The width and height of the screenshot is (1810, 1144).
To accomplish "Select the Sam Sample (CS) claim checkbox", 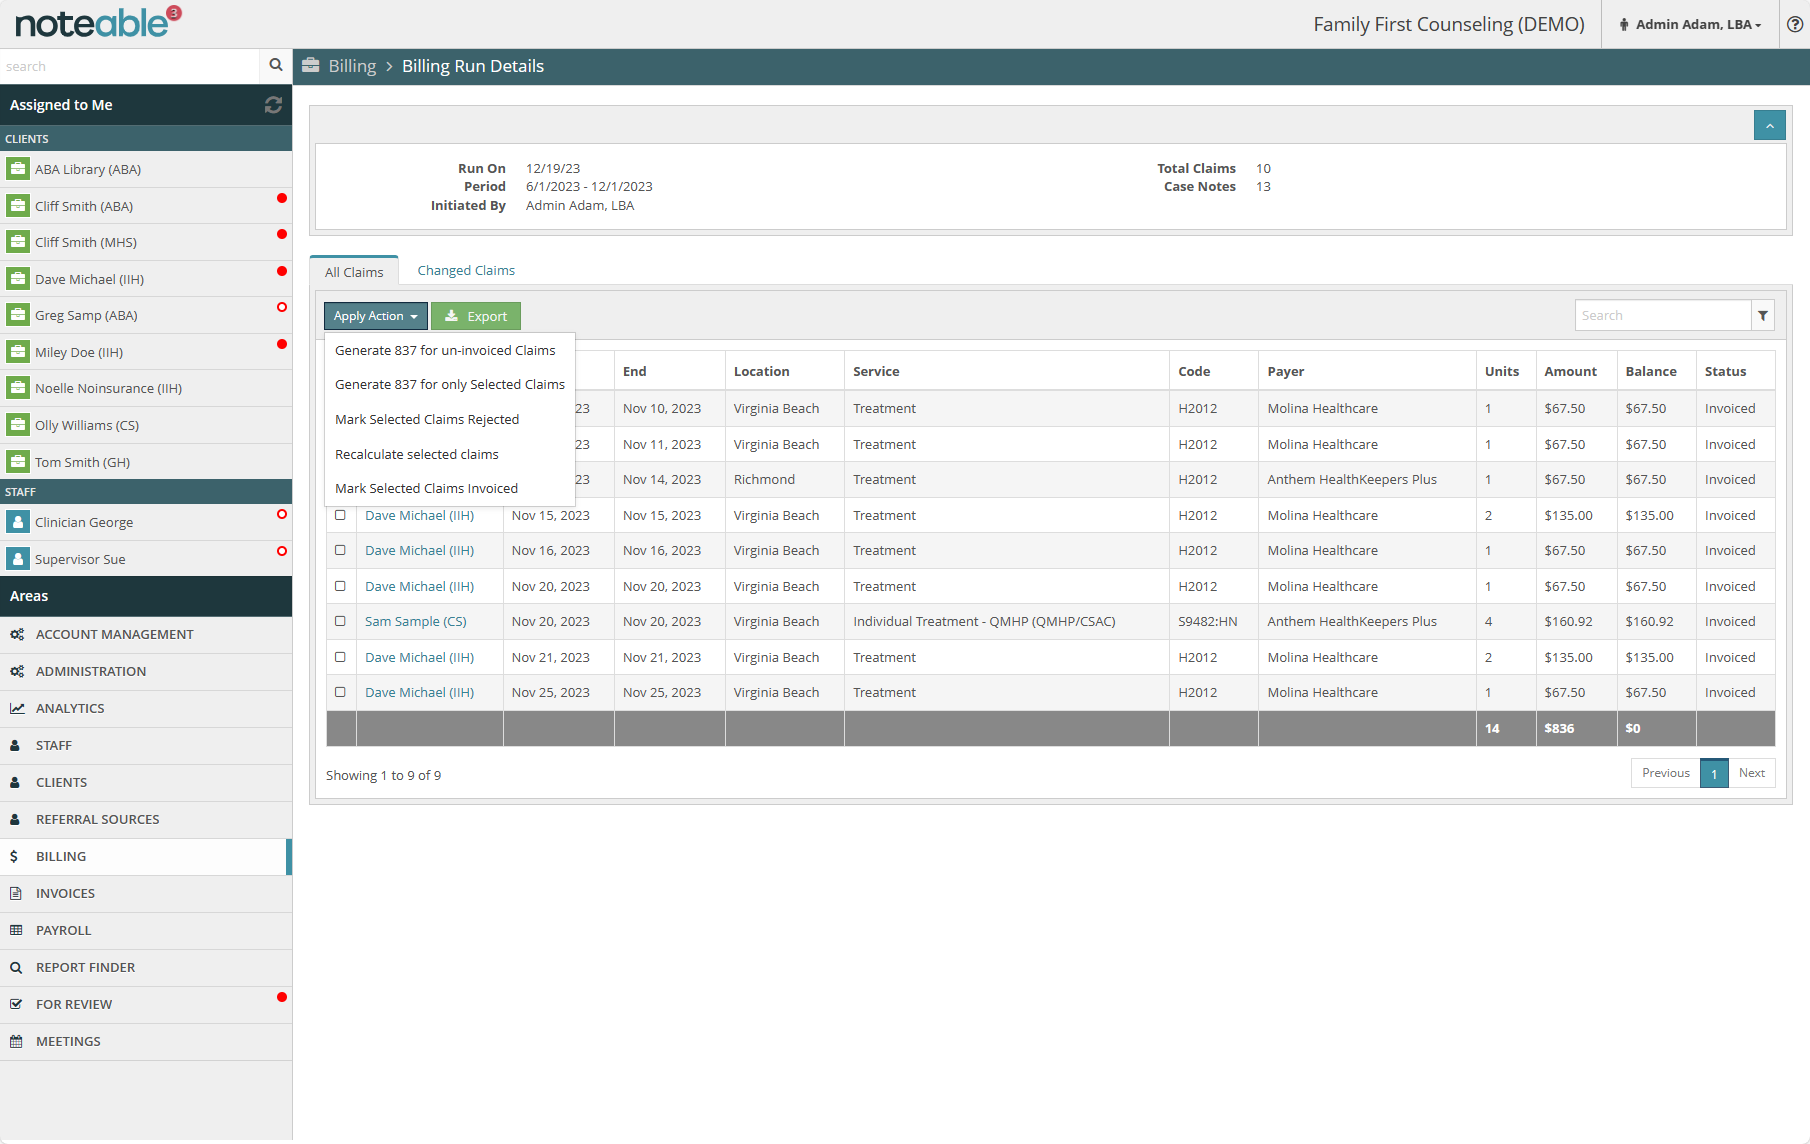I will pos(340,621).
